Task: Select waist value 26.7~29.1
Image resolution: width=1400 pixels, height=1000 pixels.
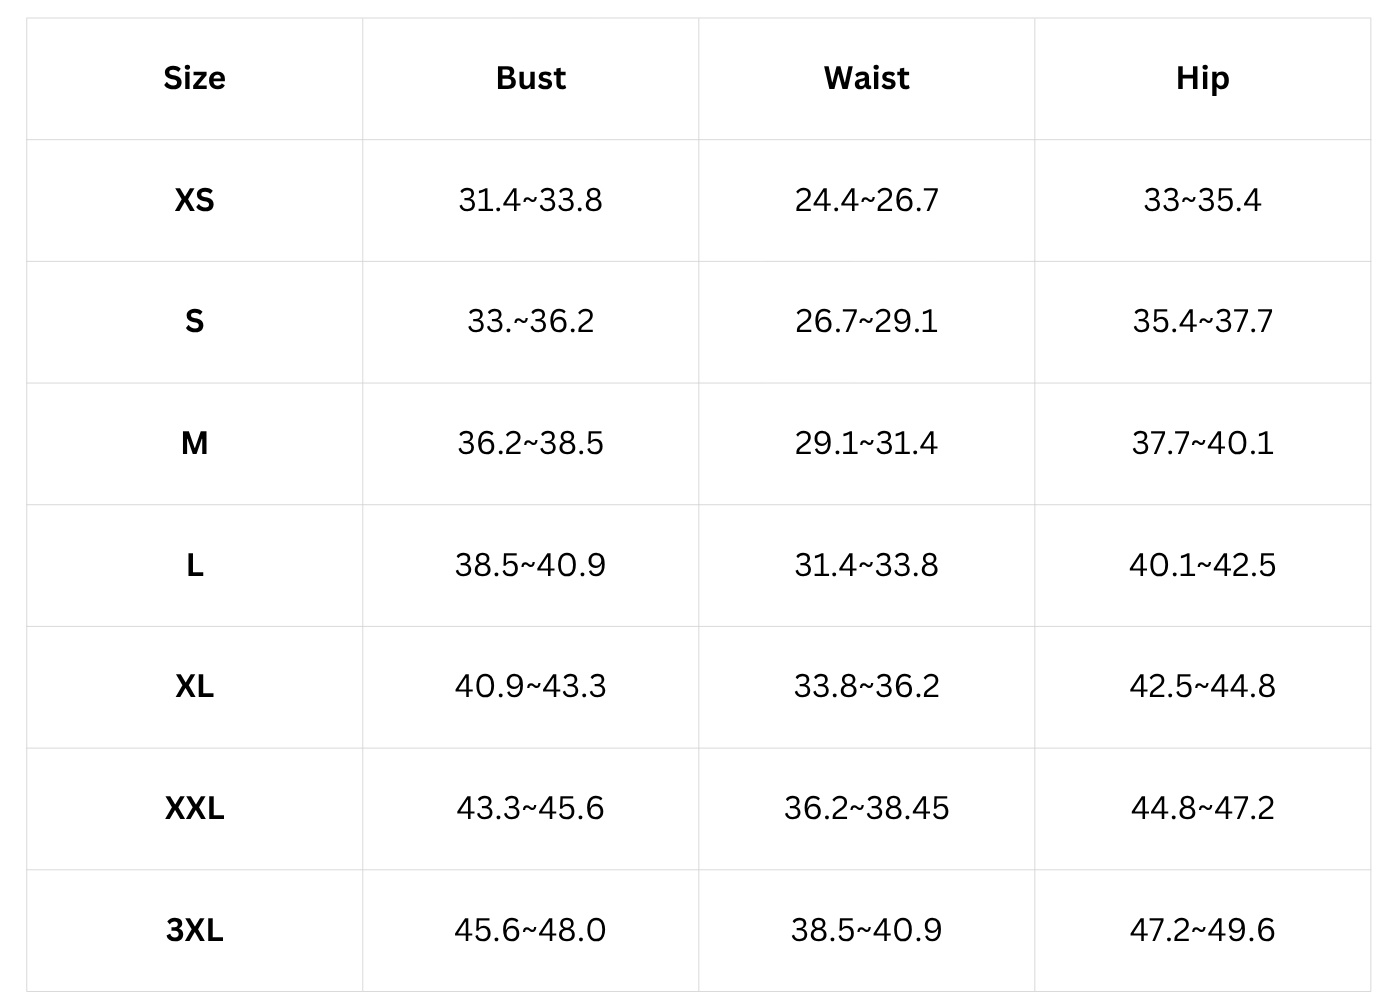Action: click(x=866, y=321)
